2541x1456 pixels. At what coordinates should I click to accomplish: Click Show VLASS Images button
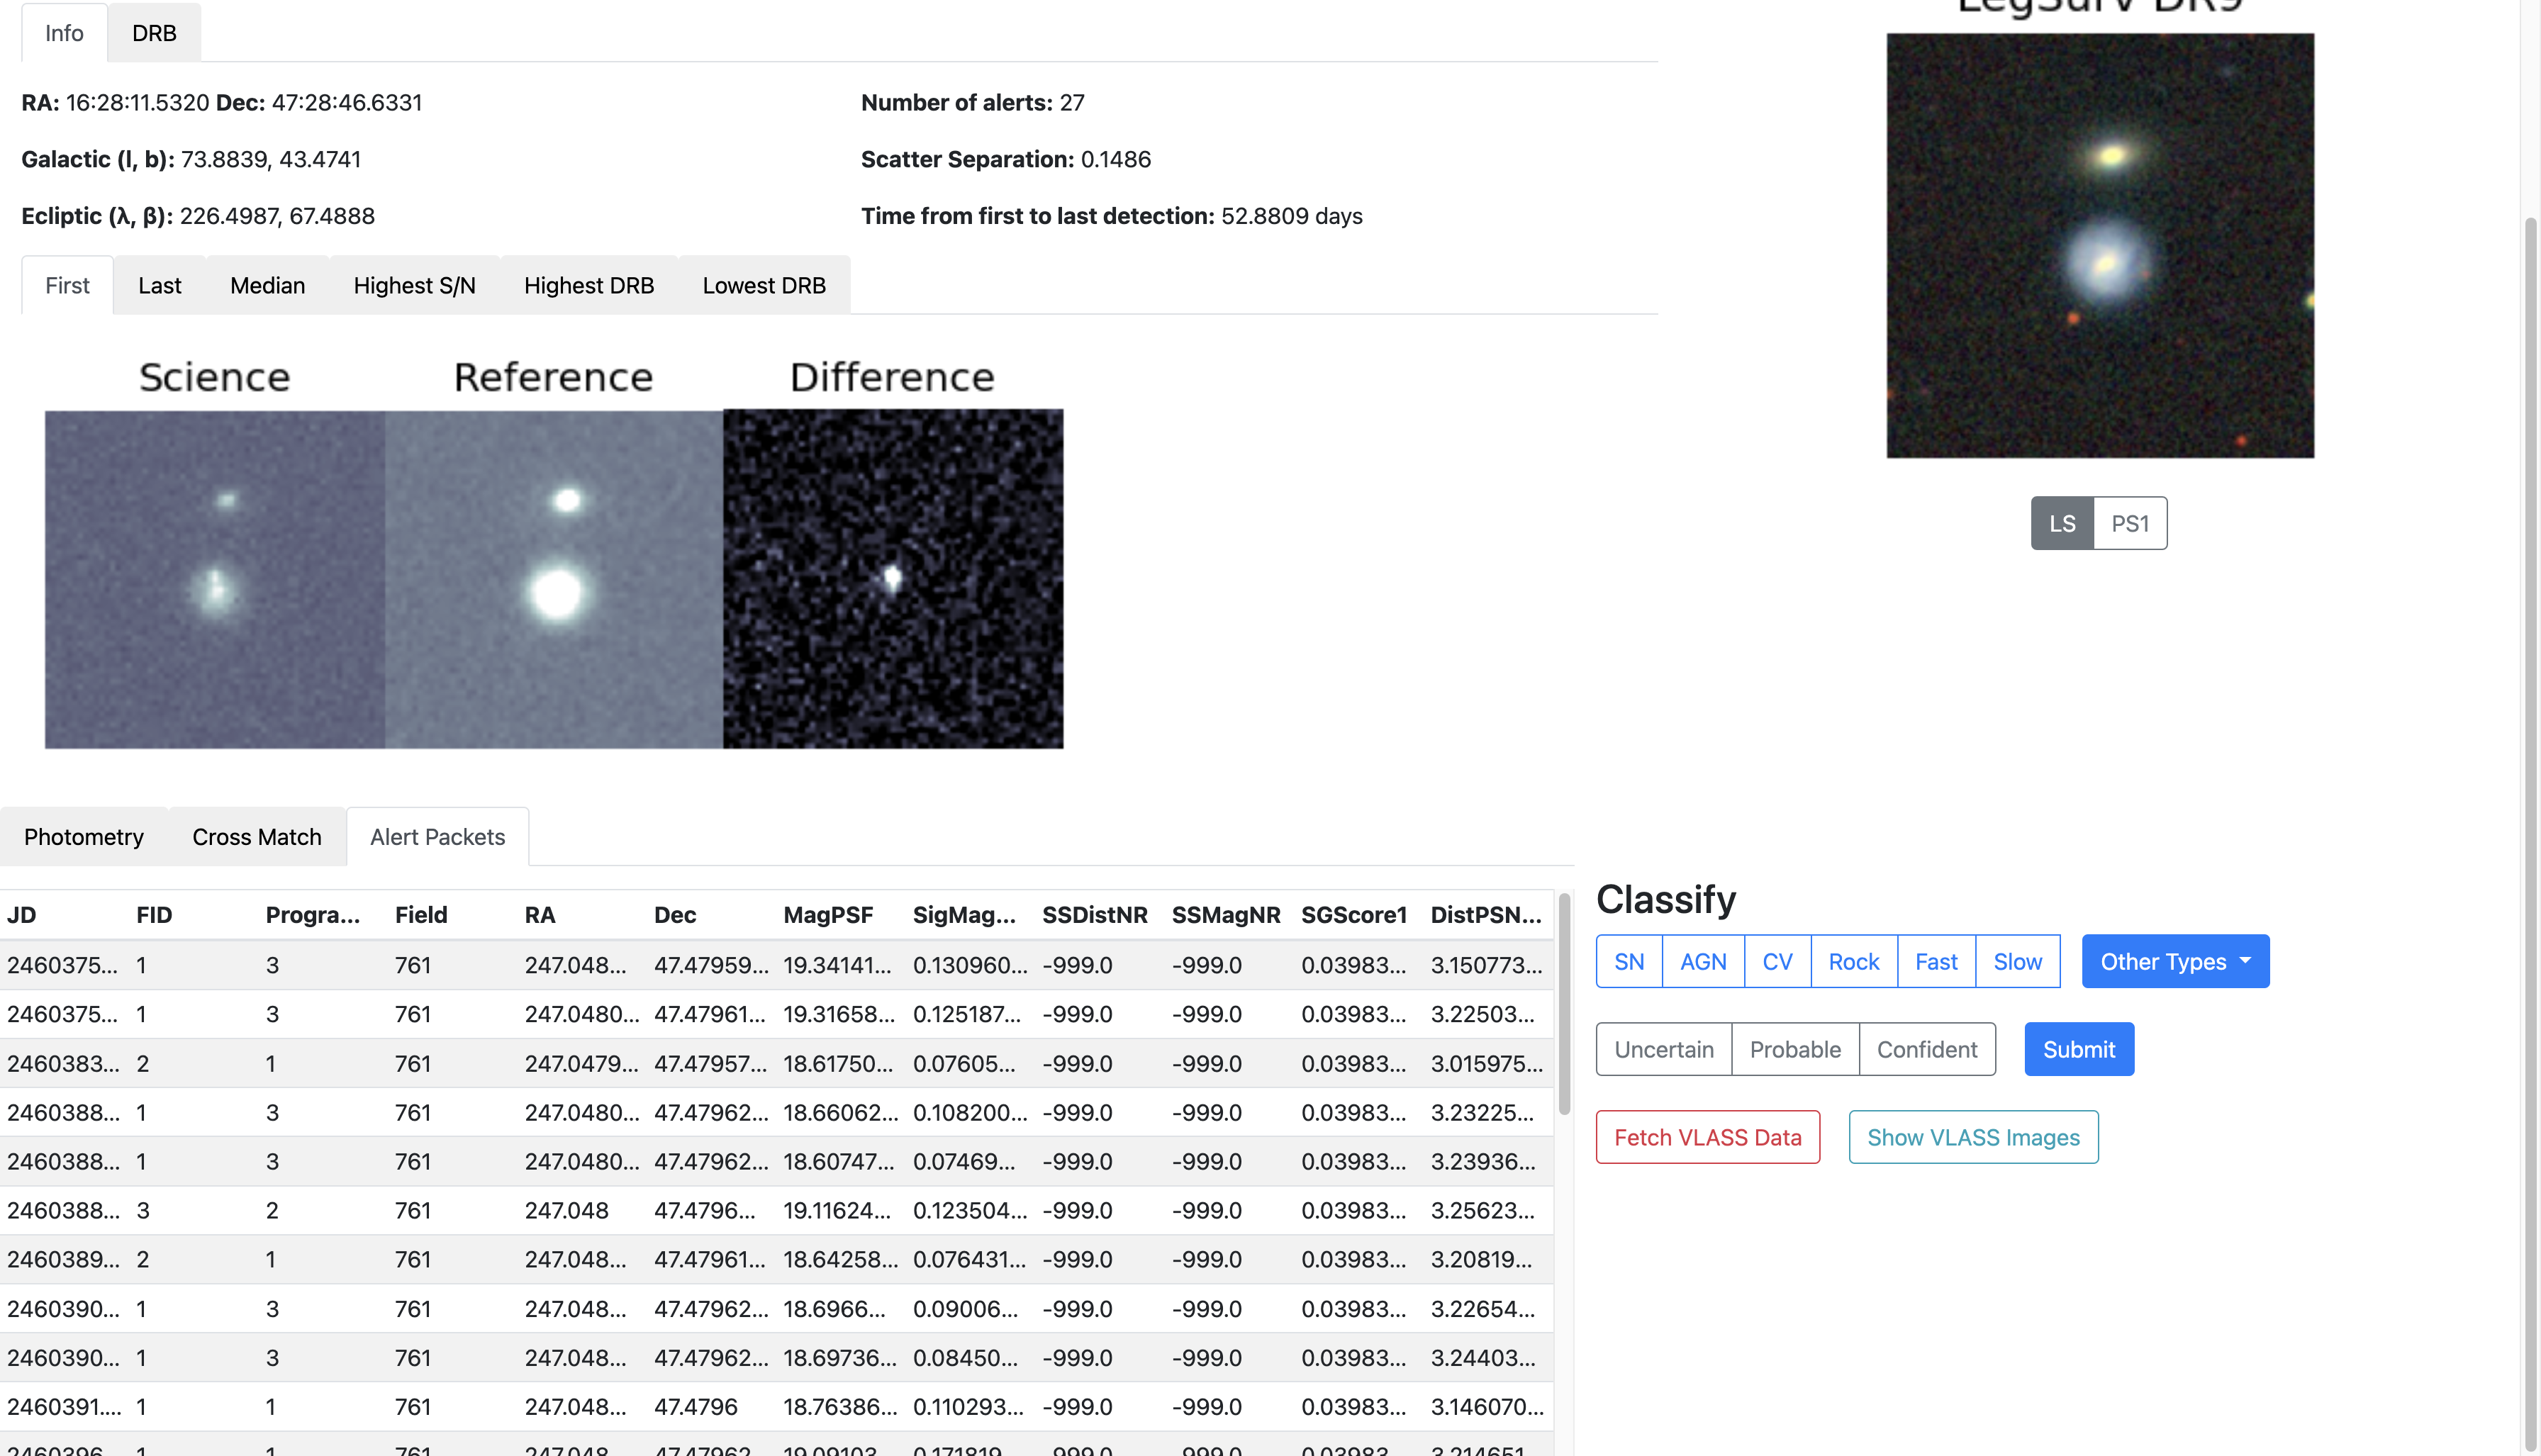tap(1972, 1137)
